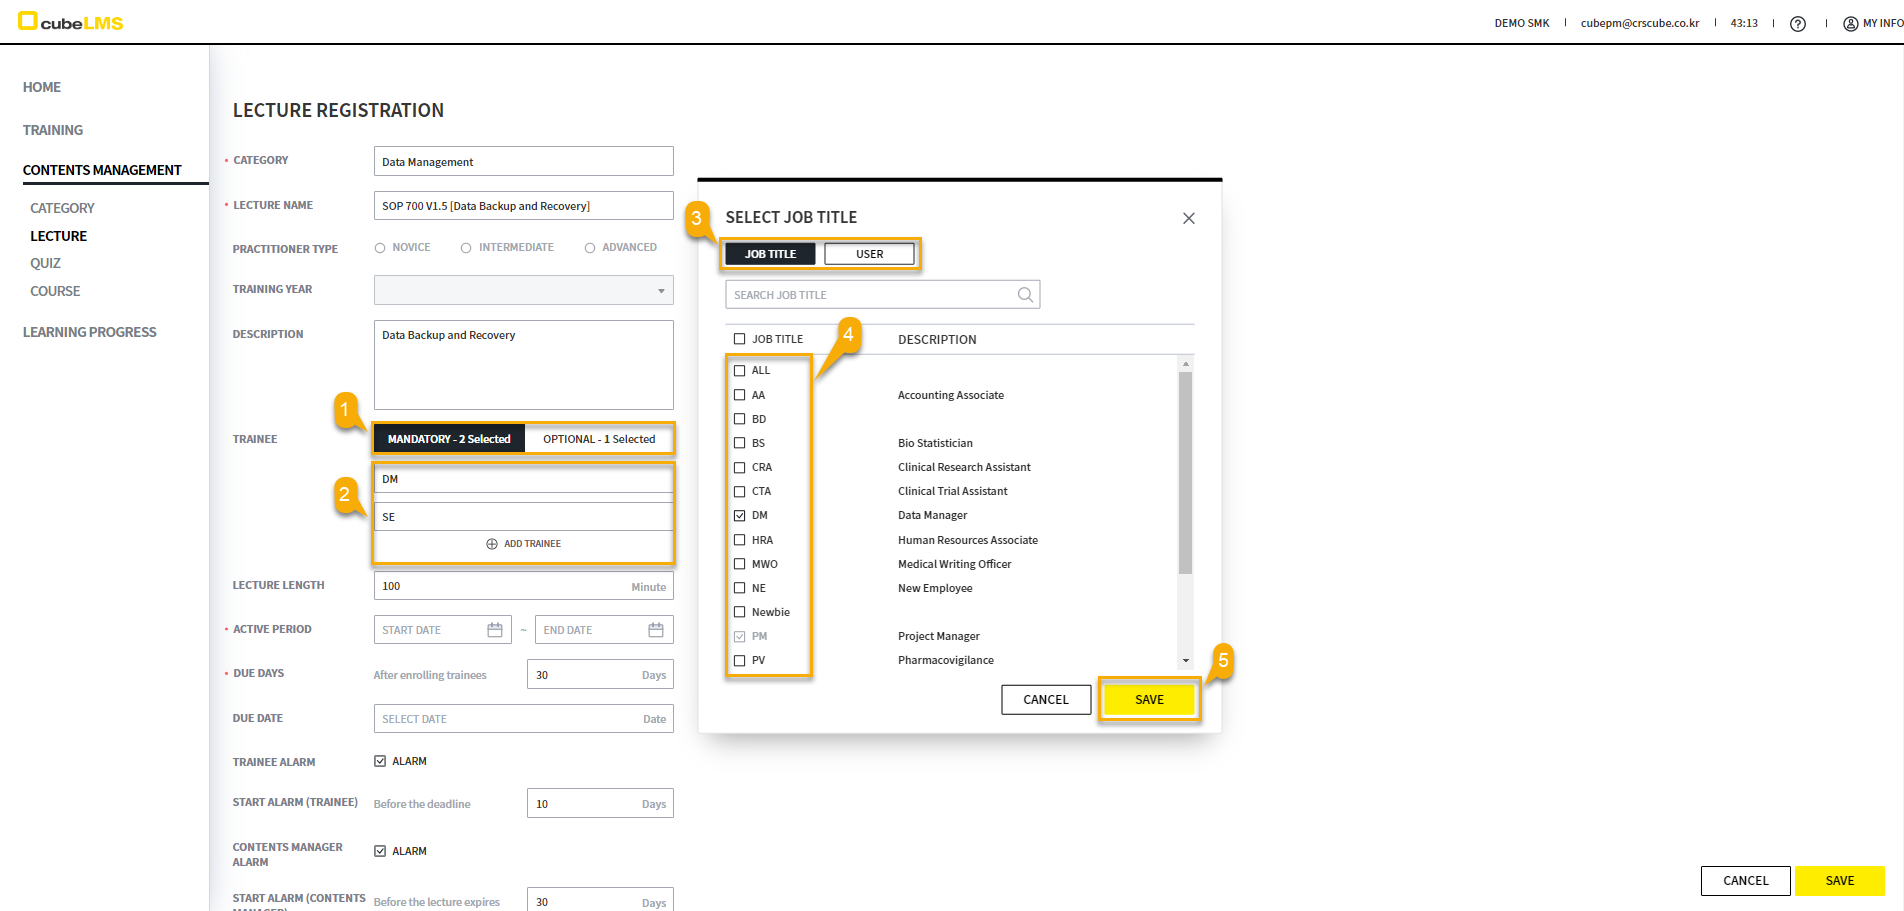Save the selected job titles in dialog
The image size is (1904, 911).
click(x=1149, y=700)
